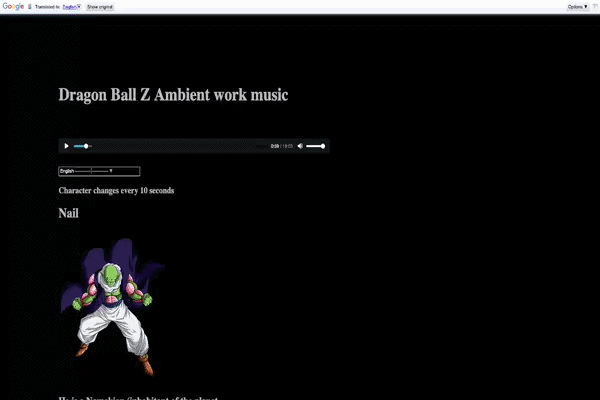Screen dimensions: 600x400
Task: Click the Nail character image
Action: (112, 307)
